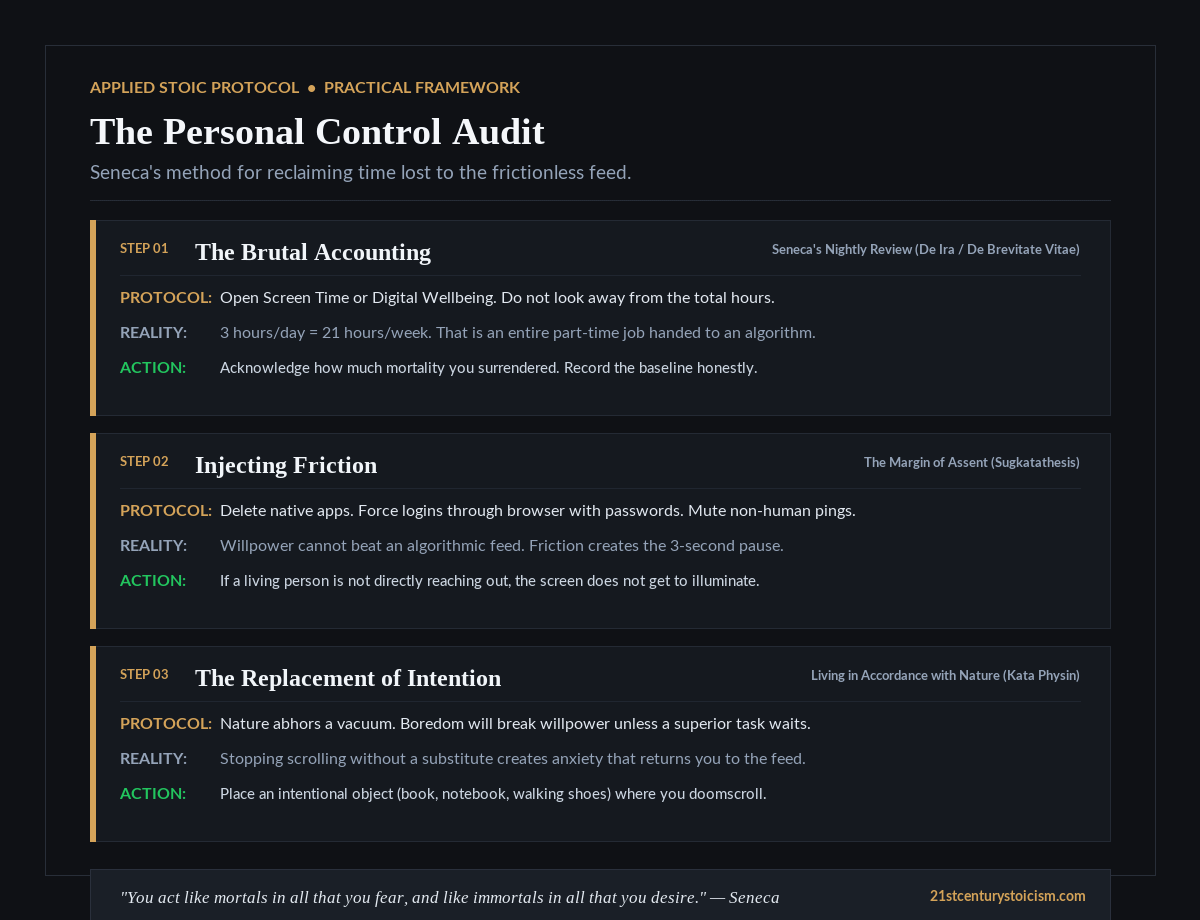Click the subtitle about Seneca's method

pos(361,172)
